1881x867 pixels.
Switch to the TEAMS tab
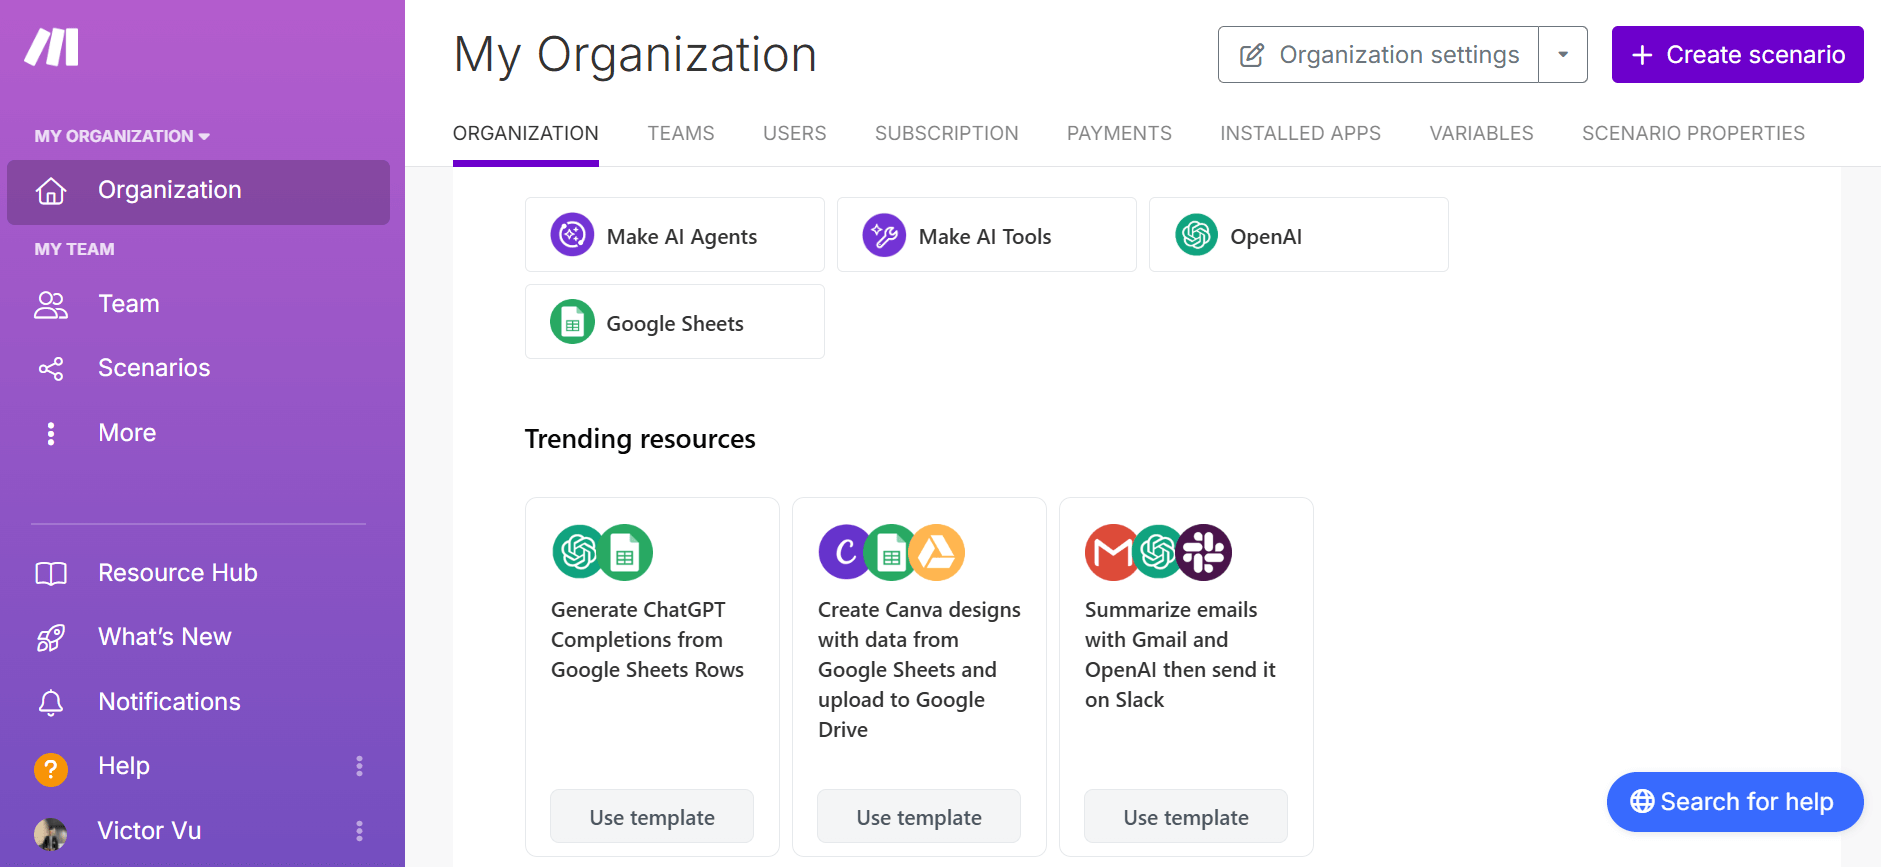681,133
